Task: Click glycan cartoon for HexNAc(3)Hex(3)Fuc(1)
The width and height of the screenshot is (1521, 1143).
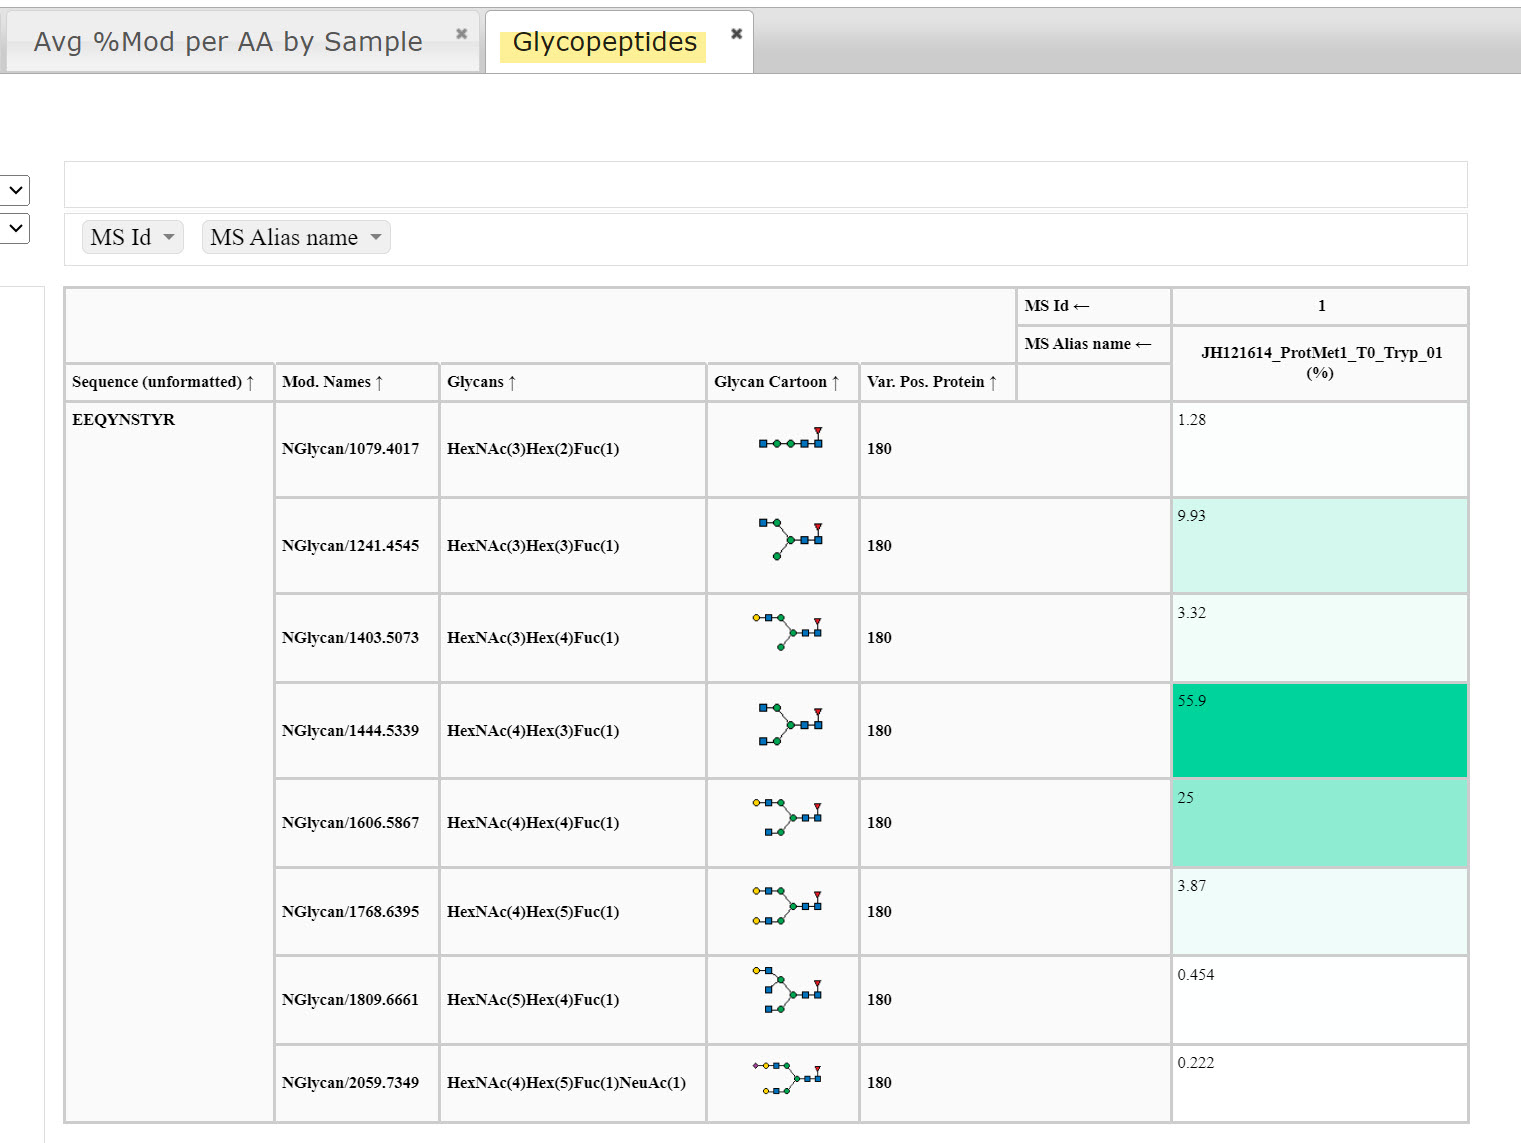Action: pyautogui.click(x=790, y=539)
